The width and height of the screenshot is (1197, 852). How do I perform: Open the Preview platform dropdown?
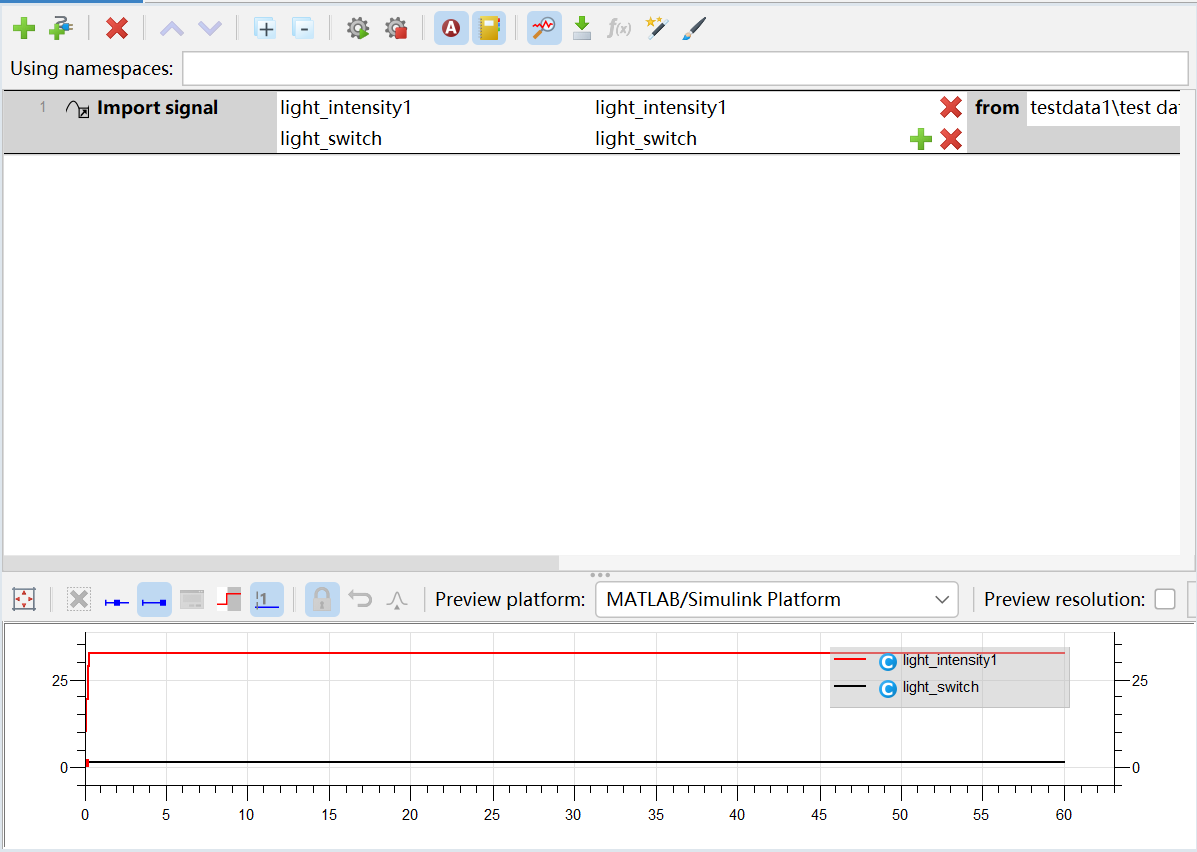click(776, 599)
